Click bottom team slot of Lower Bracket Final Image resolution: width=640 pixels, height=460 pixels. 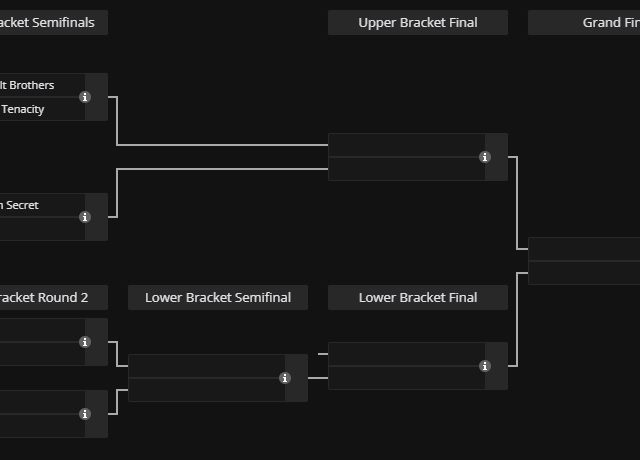[x=406, y=378]
